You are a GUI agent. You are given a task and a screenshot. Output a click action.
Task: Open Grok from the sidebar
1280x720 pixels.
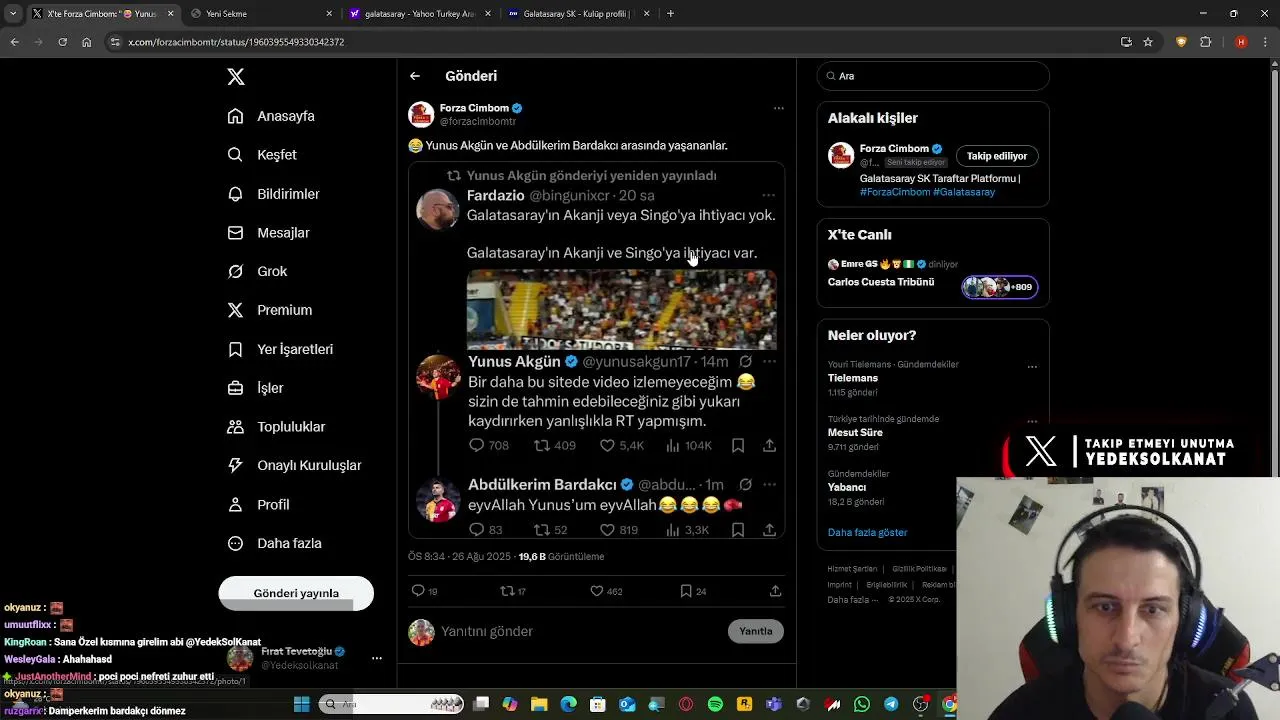point(257,271)
